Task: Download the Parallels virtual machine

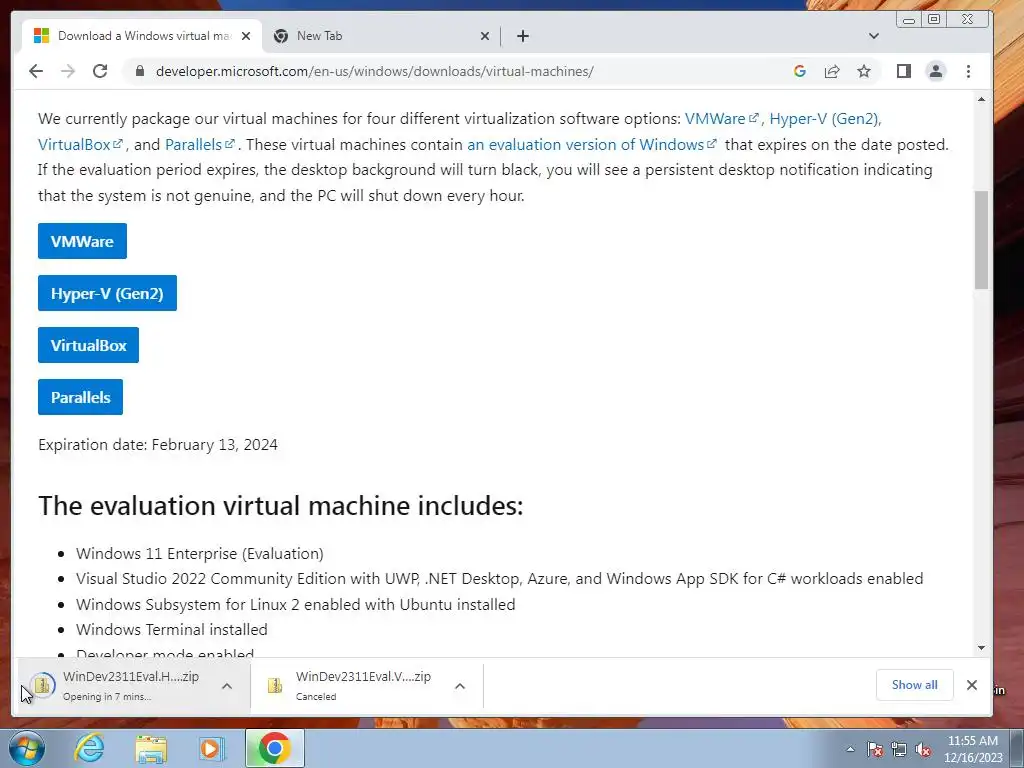Action: click(80, 397)
